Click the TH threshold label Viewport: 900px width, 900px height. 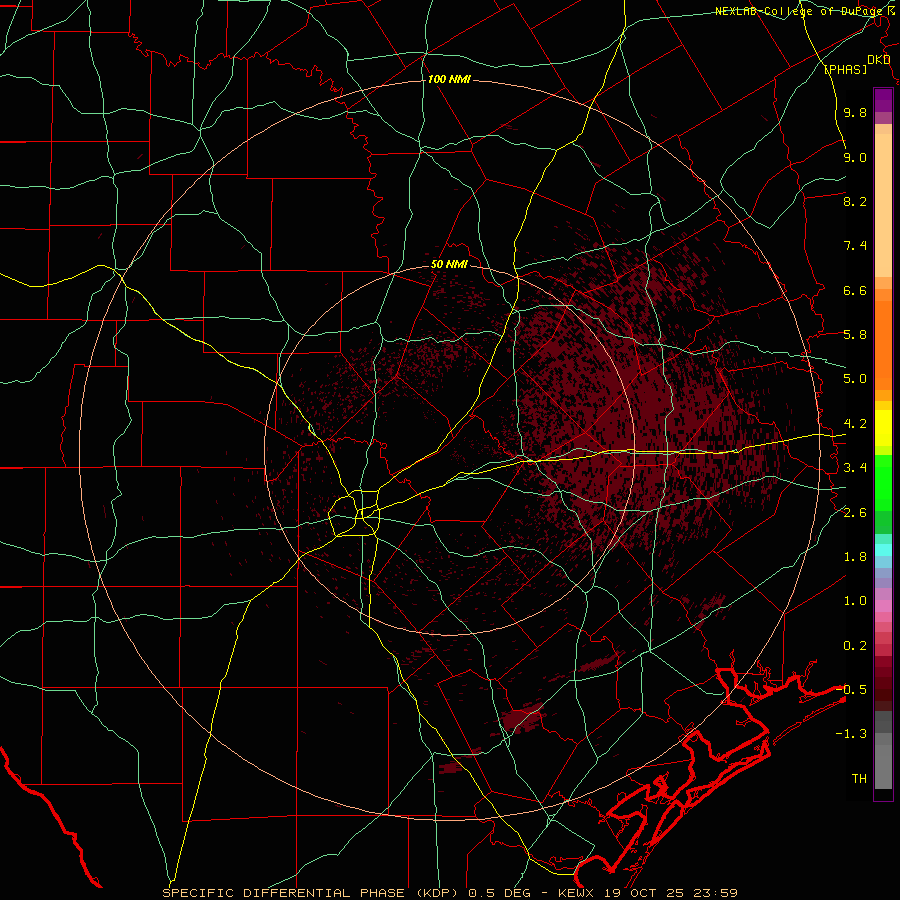click(x=859, y=779)
